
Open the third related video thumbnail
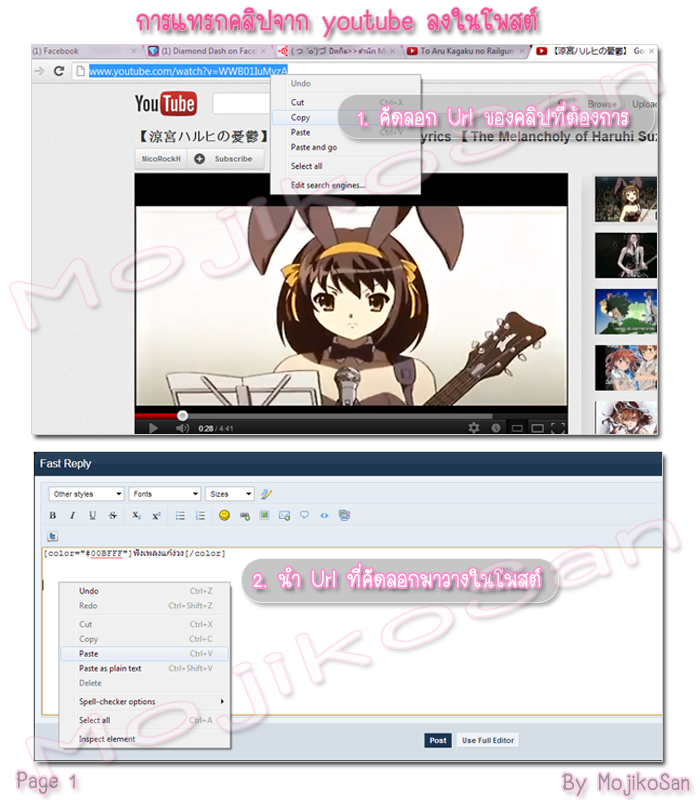(x=626, y=311)
